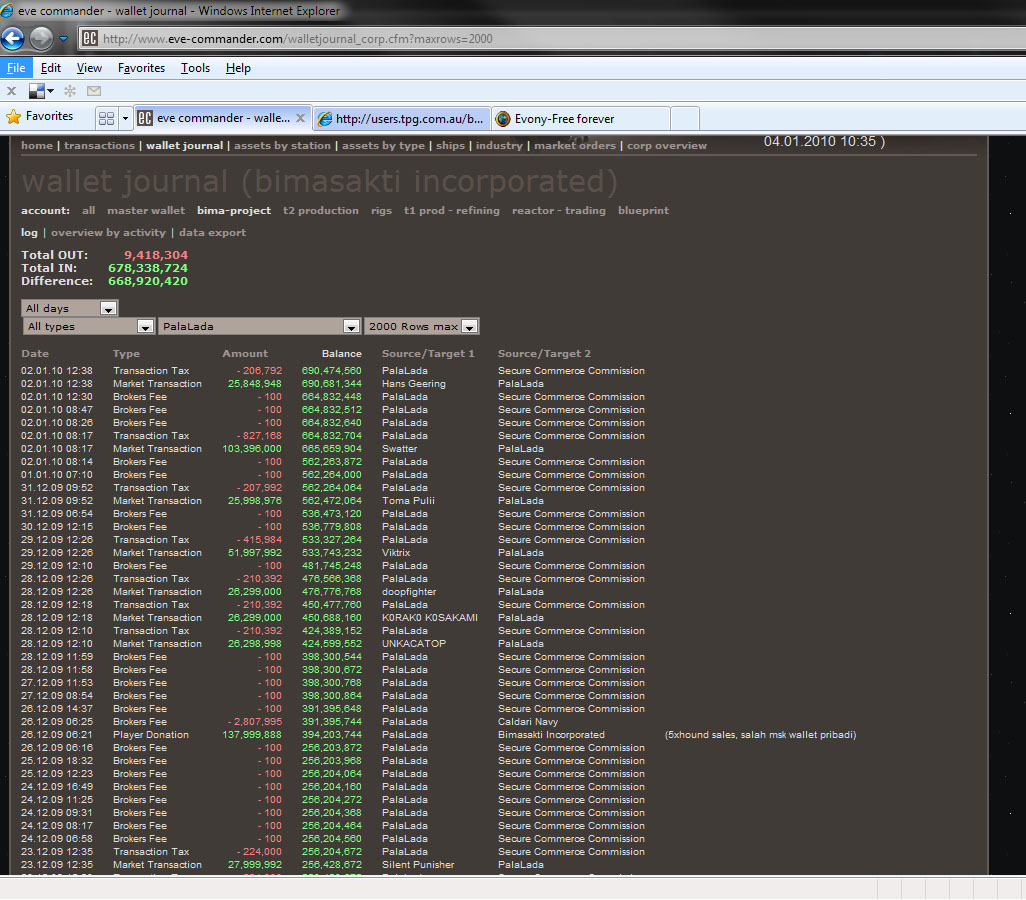Click the Date column header
The height and width of the screenshot is (900, 1026).
(x=35, y=353)
